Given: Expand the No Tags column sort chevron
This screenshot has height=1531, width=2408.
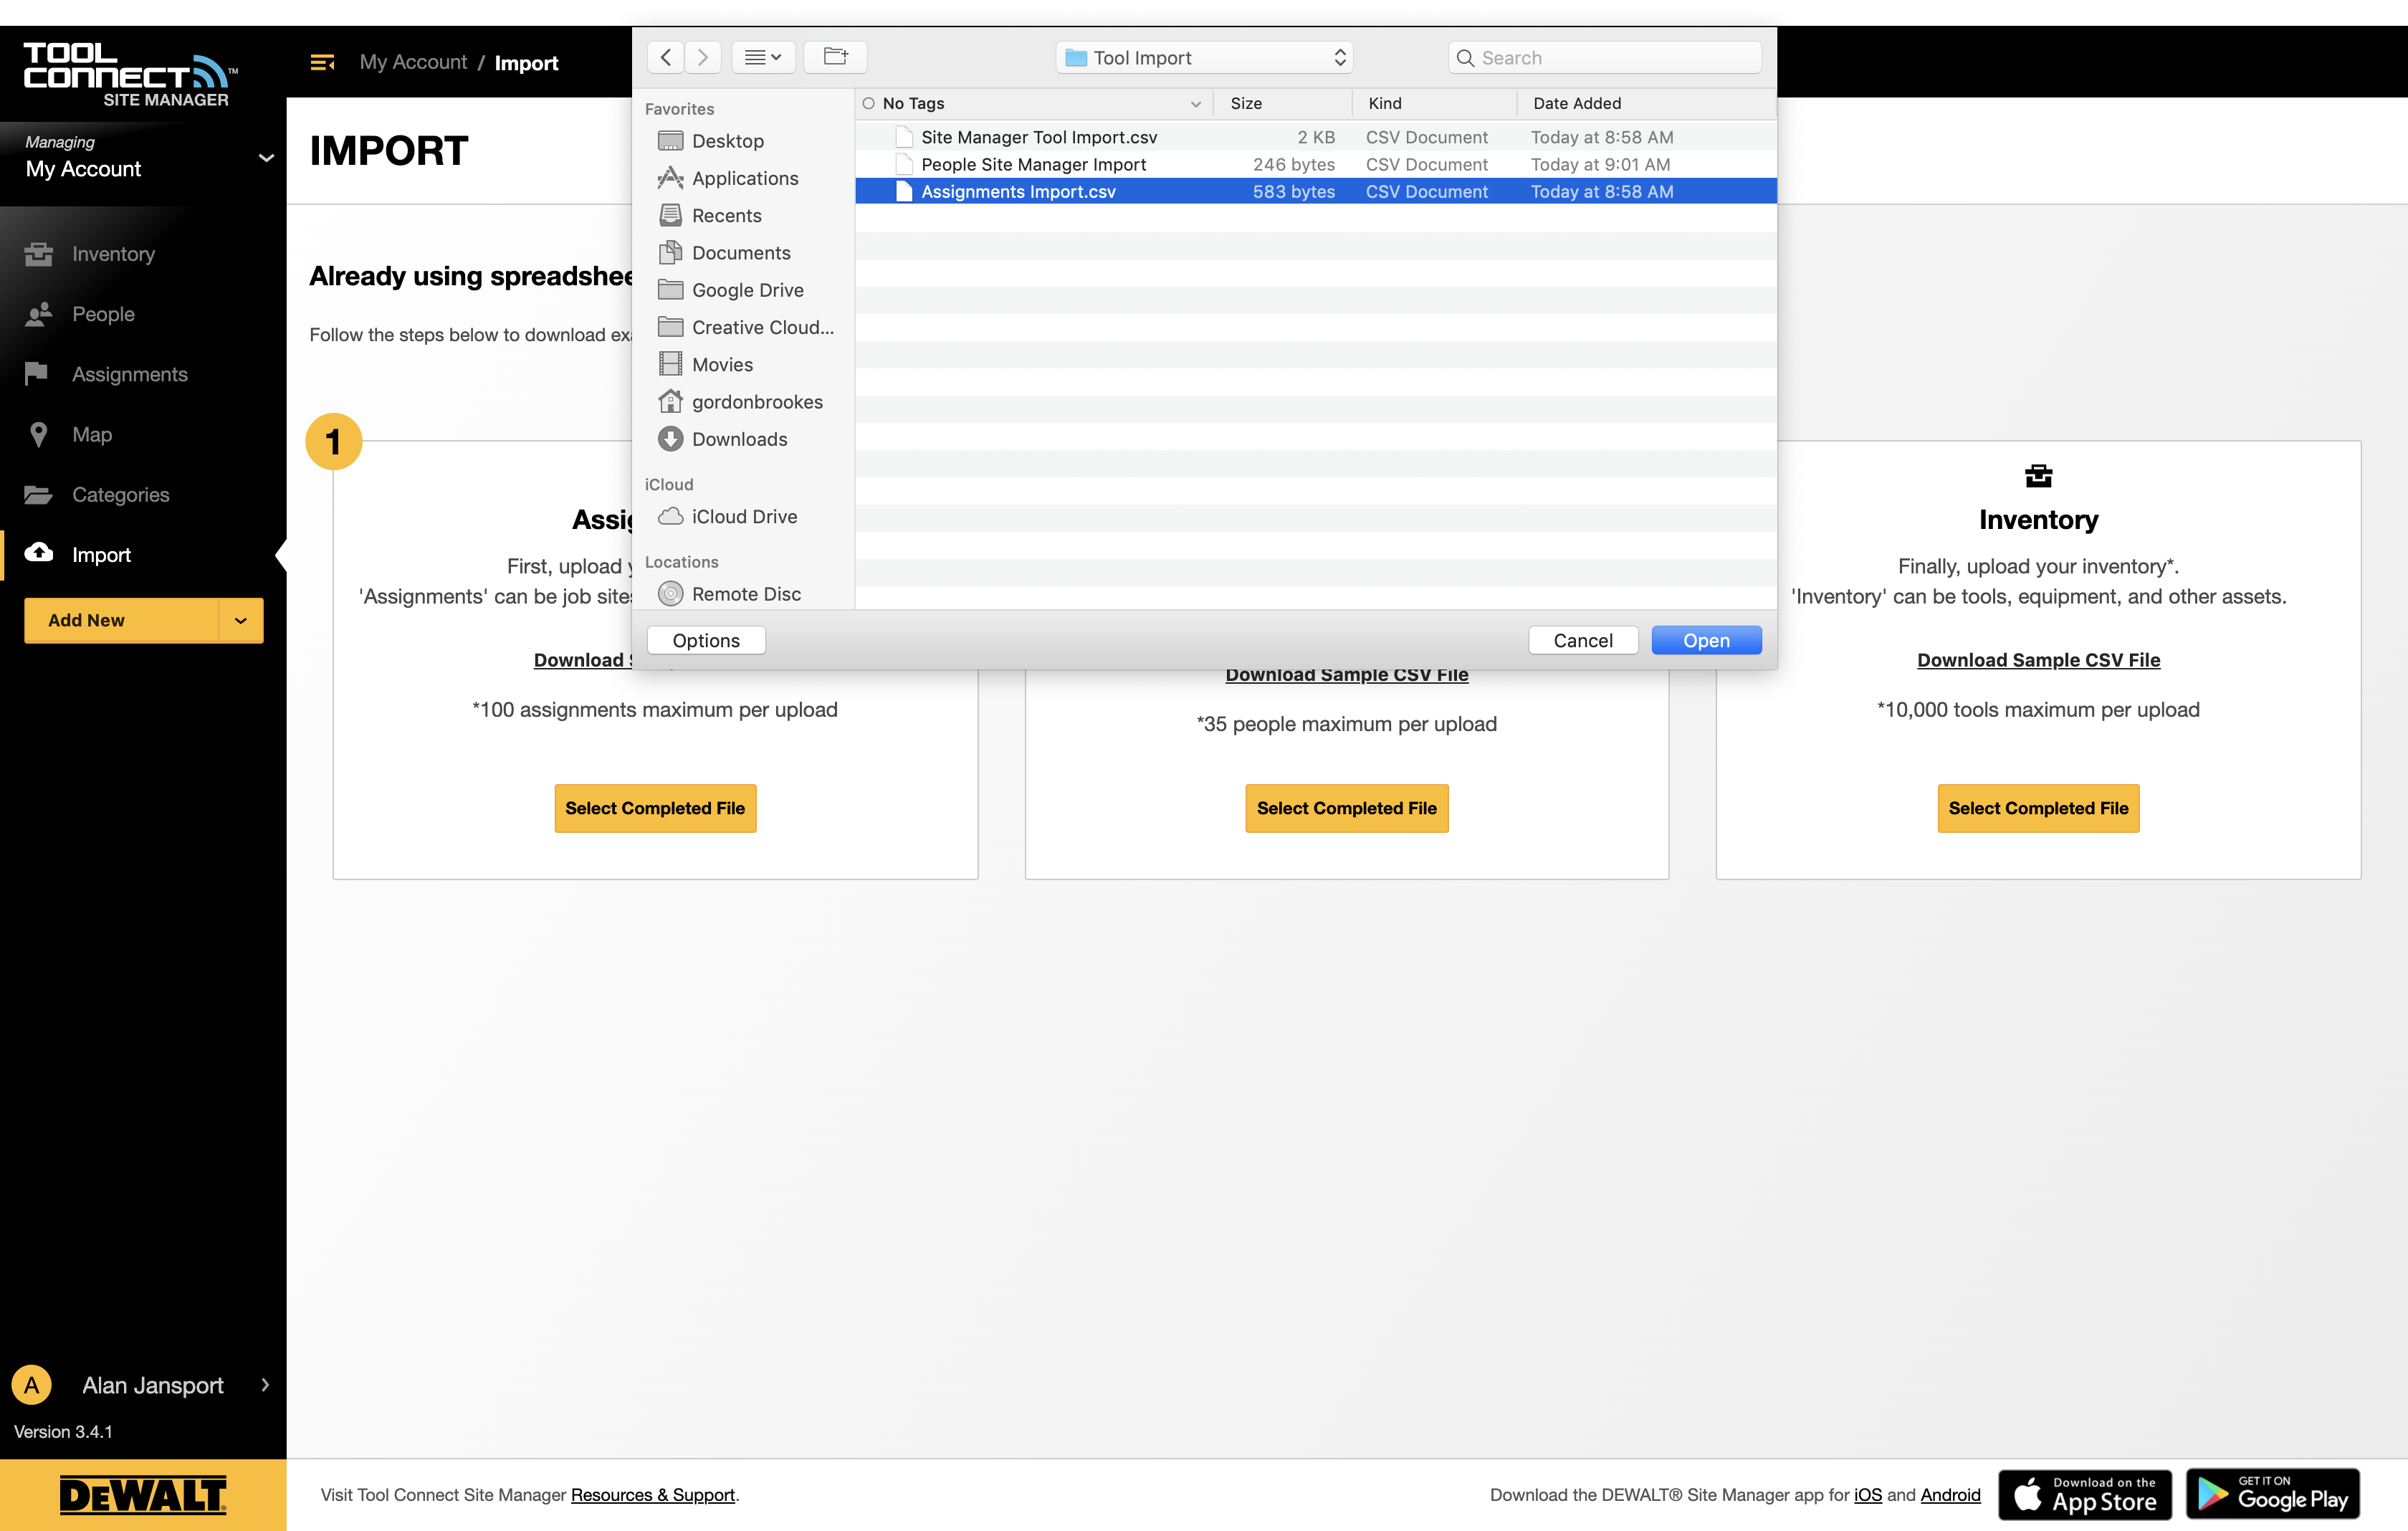Looking at the screenshot, I should click(x=1195, y=103).
